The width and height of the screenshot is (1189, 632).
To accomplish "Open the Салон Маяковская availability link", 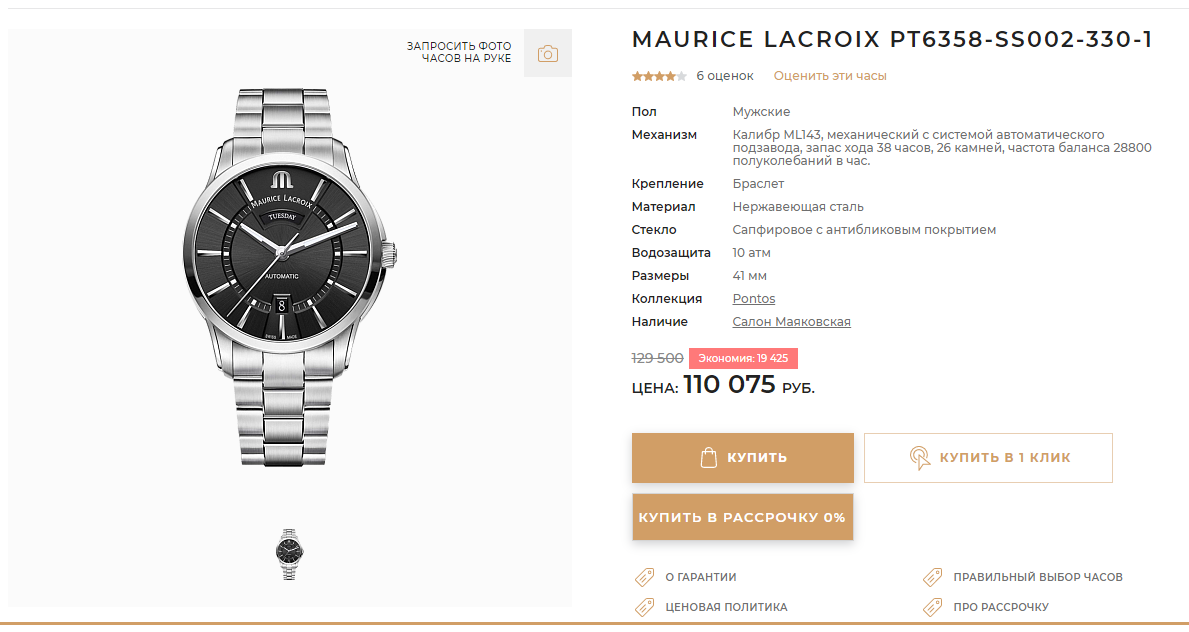I will [x=792, y=322].
